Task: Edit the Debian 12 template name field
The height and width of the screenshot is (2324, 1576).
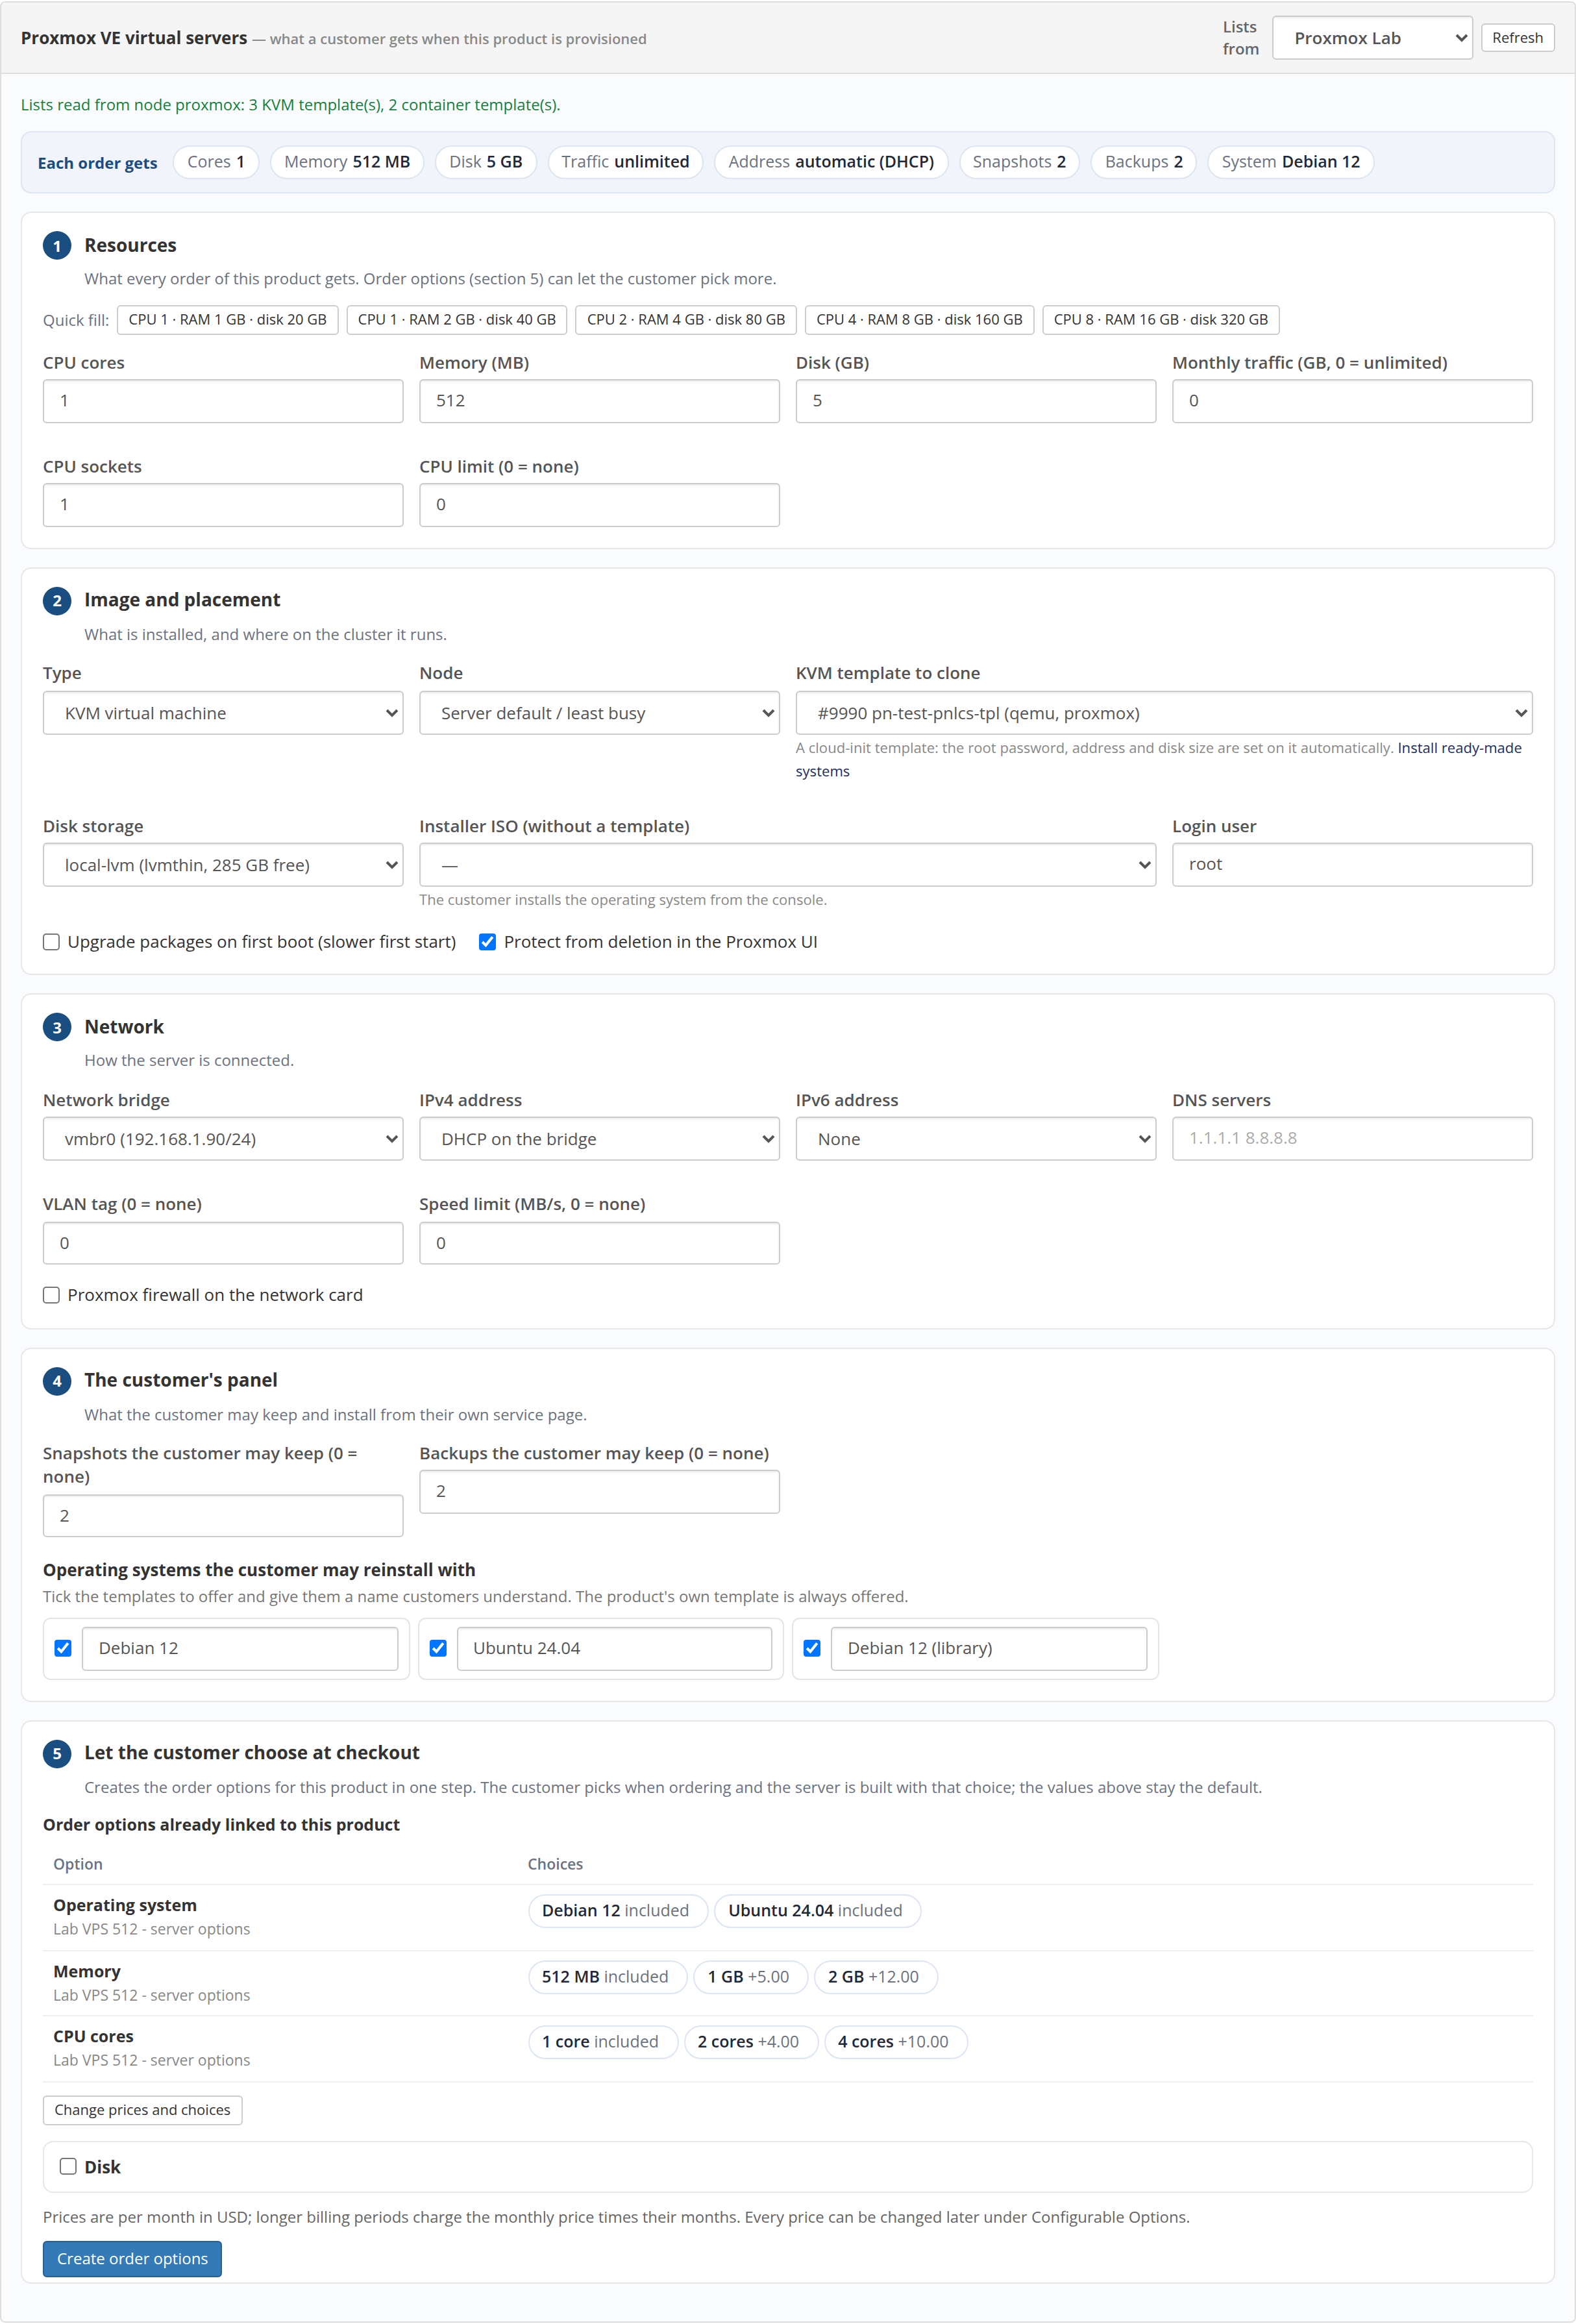Action: coord(240,1648)
